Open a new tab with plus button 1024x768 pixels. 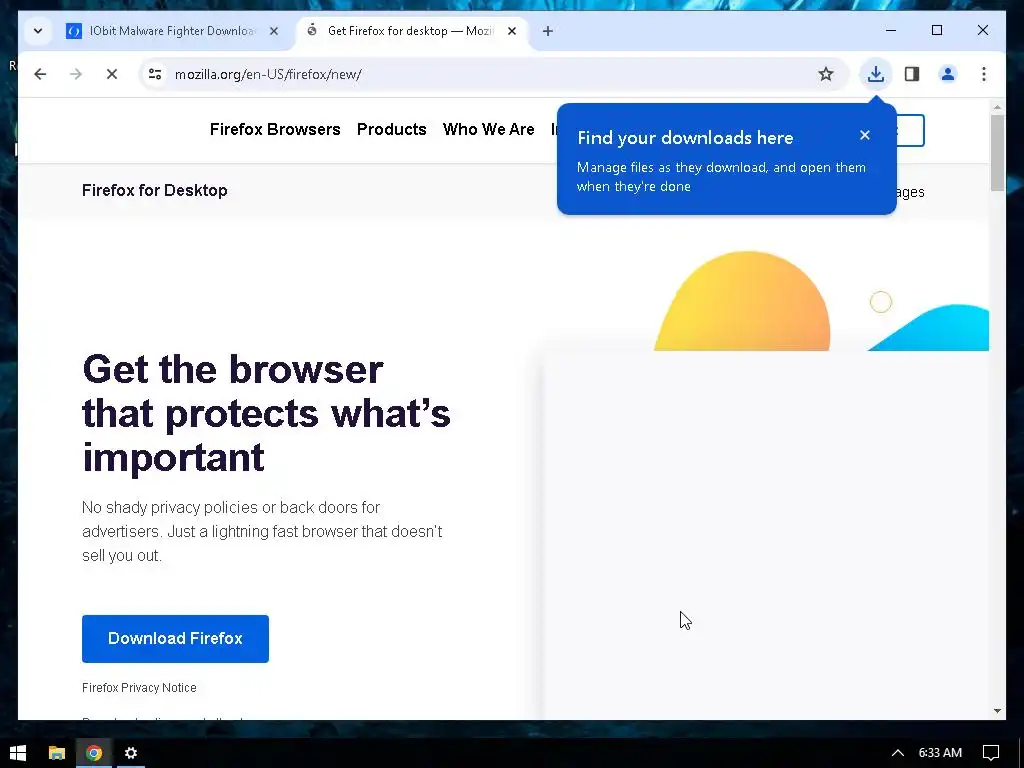click(548, 31)
